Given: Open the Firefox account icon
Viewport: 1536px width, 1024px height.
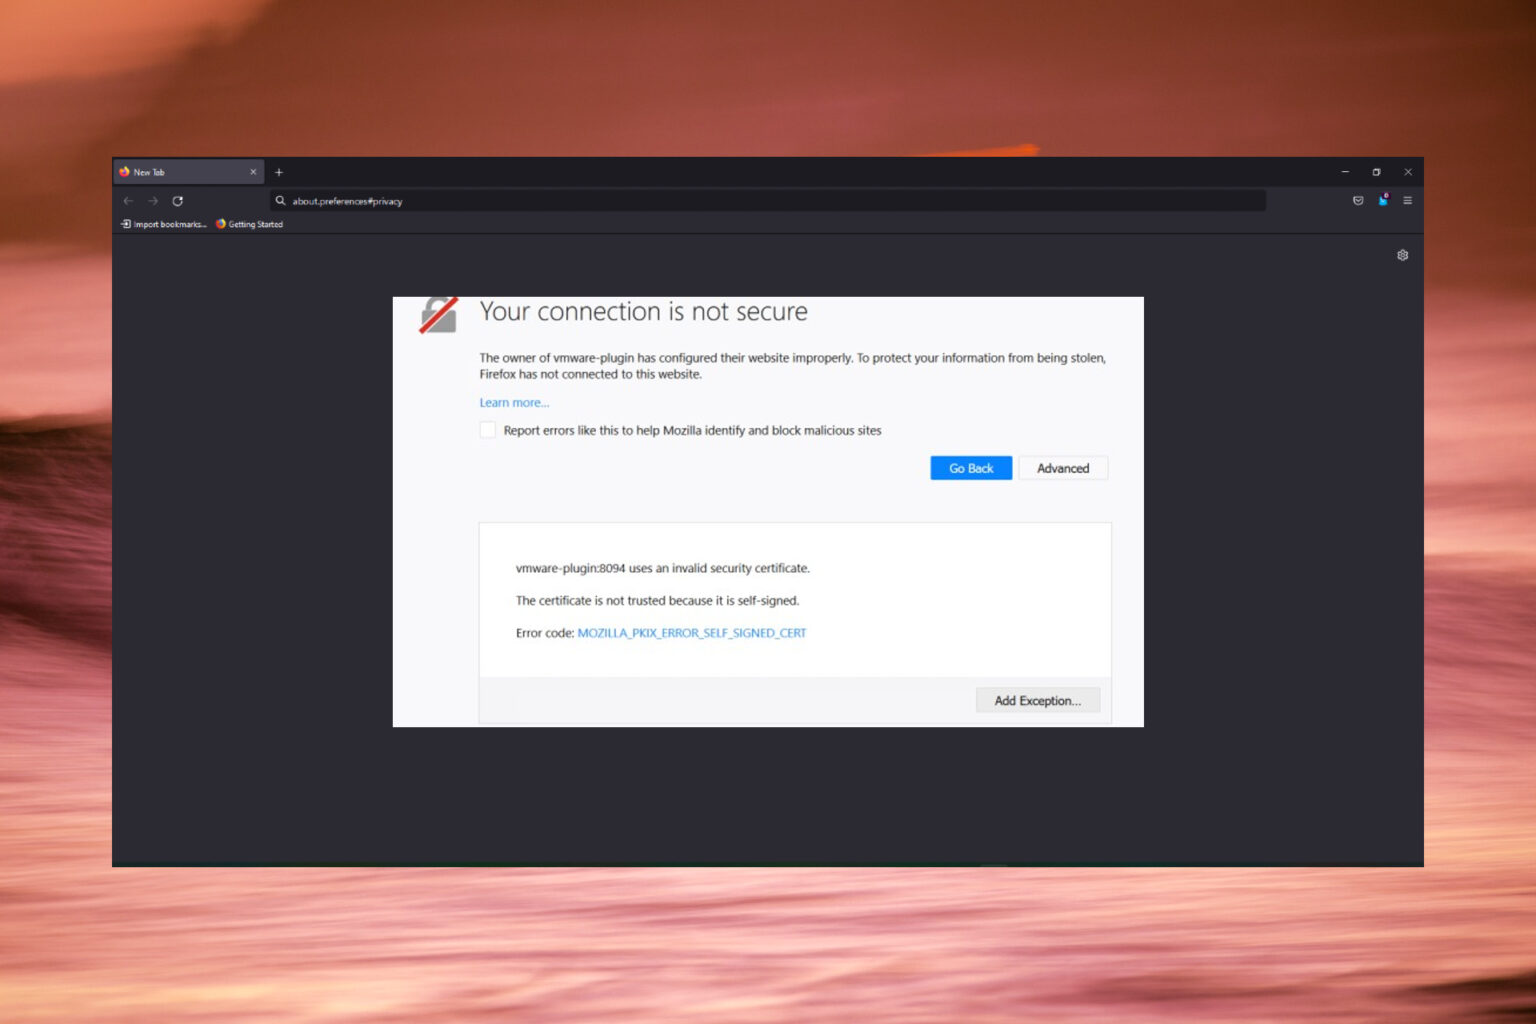Looking at the screenshot, I should (1383, 200).
